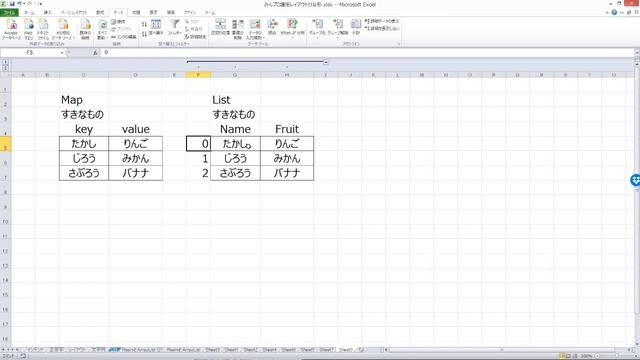Viewport: 640px width, 360px height.
Task: Click Save in the Quick Access Toolbar
Action: click(x=12, y=4)
